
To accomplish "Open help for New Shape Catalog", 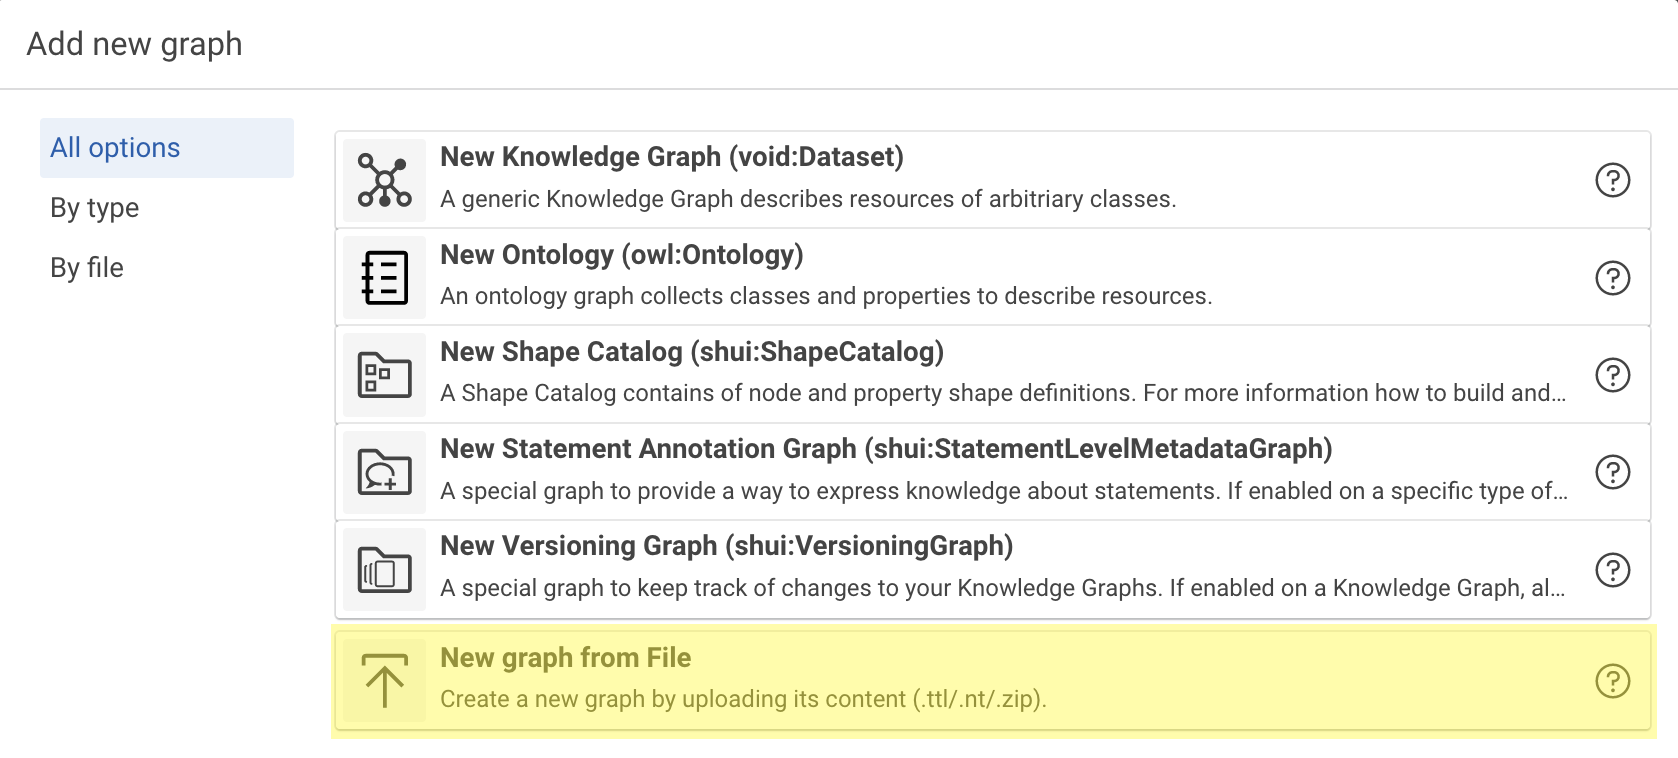I will tap(1613, 374).
